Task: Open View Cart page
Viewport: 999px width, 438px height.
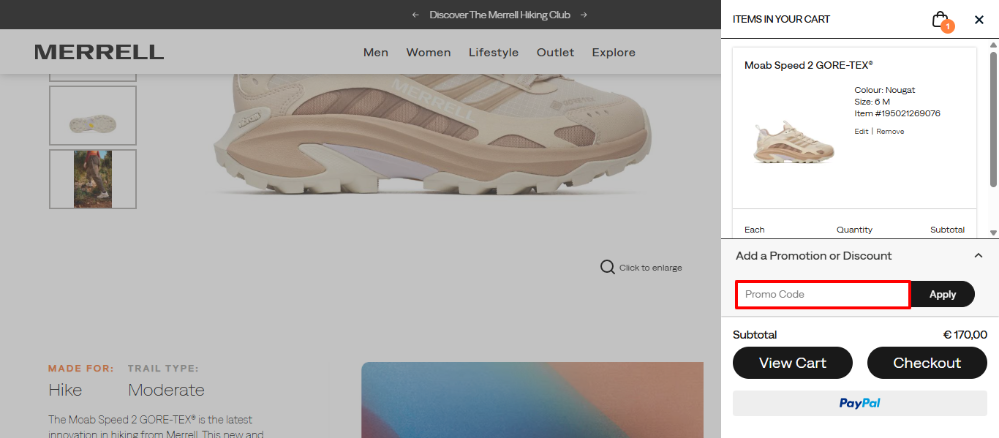Action: tap(793, 363)
